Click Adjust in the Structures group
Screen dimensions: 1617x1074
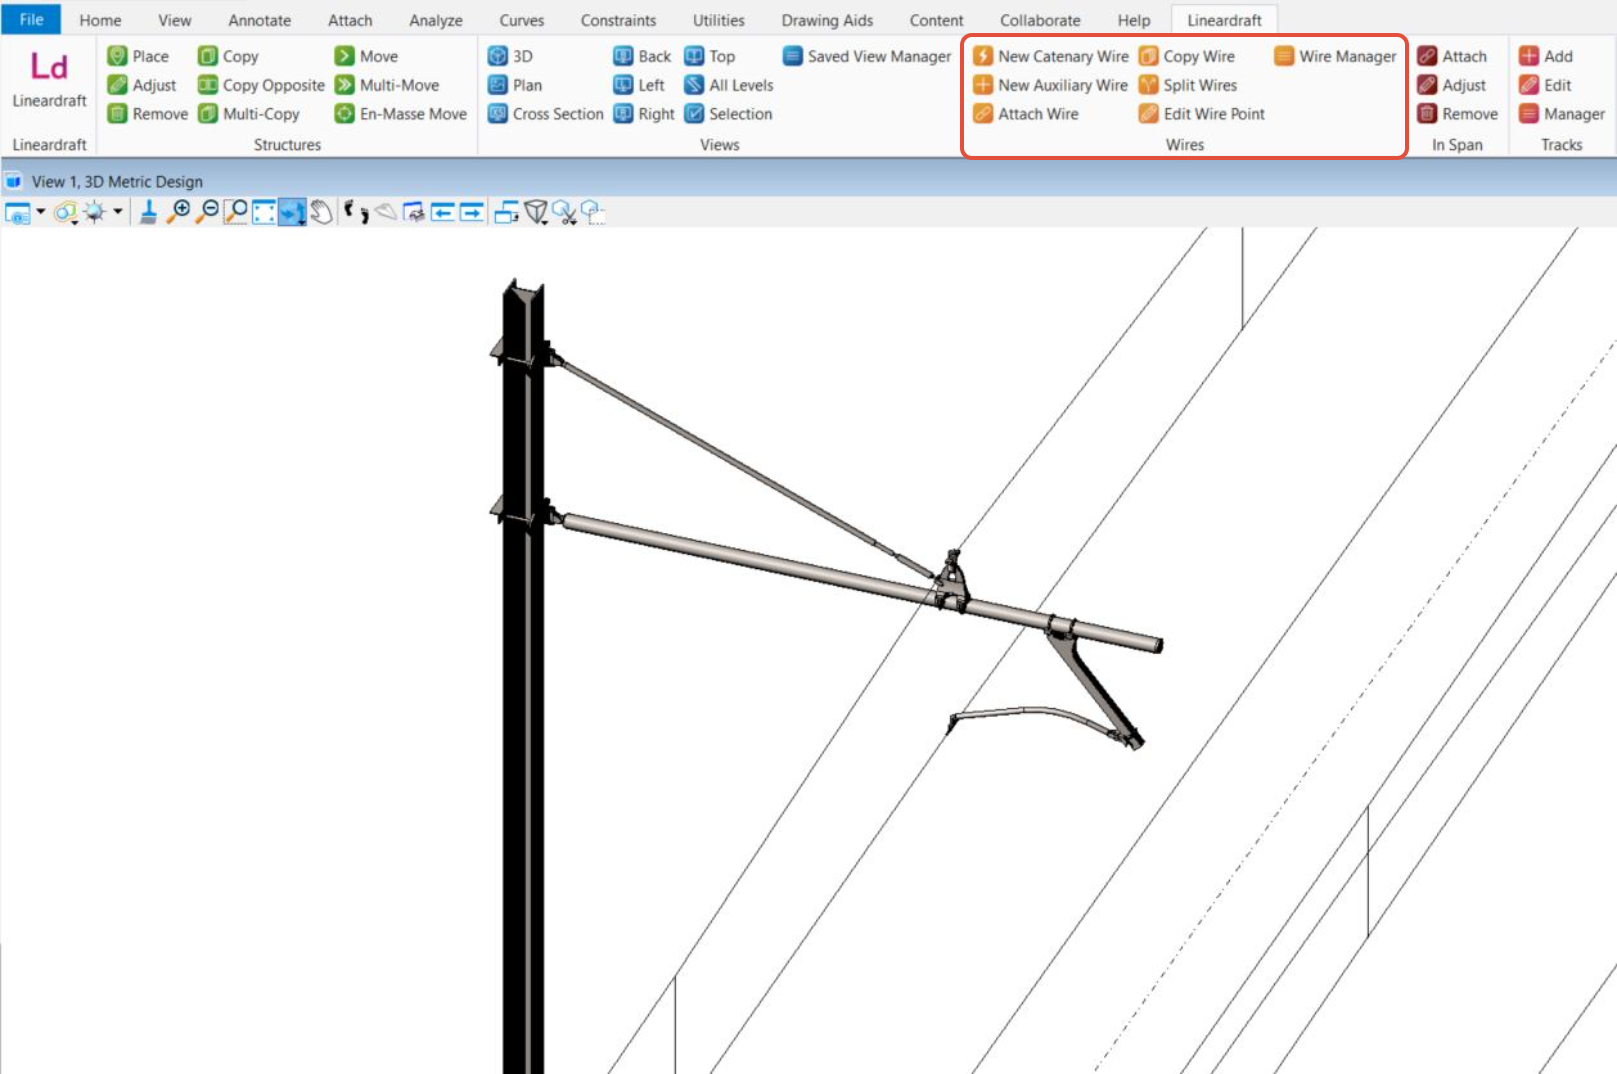pyautogui.click(x=142, y=85)
